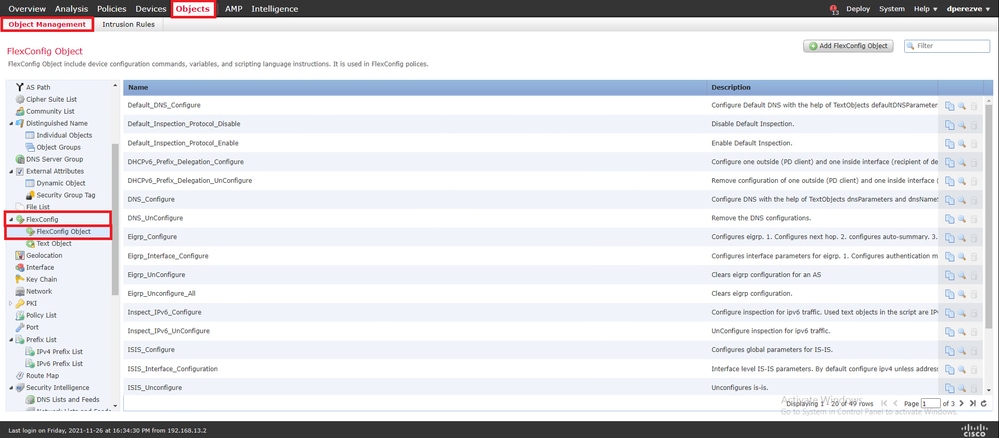Image resolution: width=999 pixels, height=438 pixels.
Task: Open the dperezve user menu
Action: (969, 9)
